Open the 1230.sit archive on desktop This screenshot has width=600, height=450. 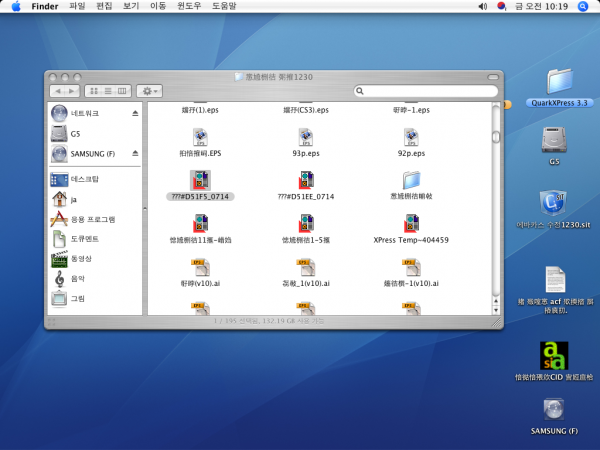click(x=555, y=203)
